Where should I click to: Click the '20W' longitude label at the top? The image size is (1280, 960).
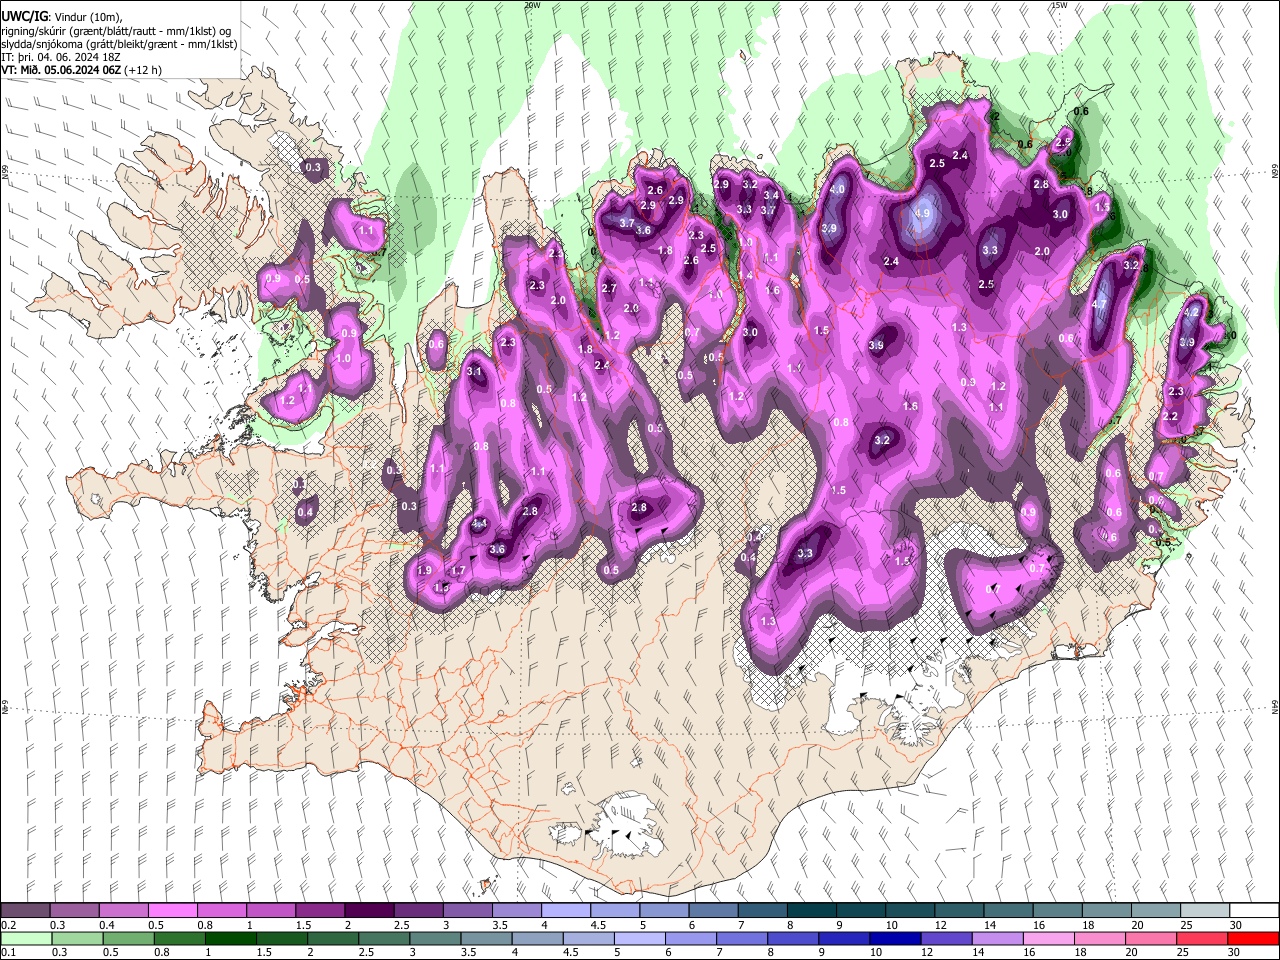click(x=532, y=5)
